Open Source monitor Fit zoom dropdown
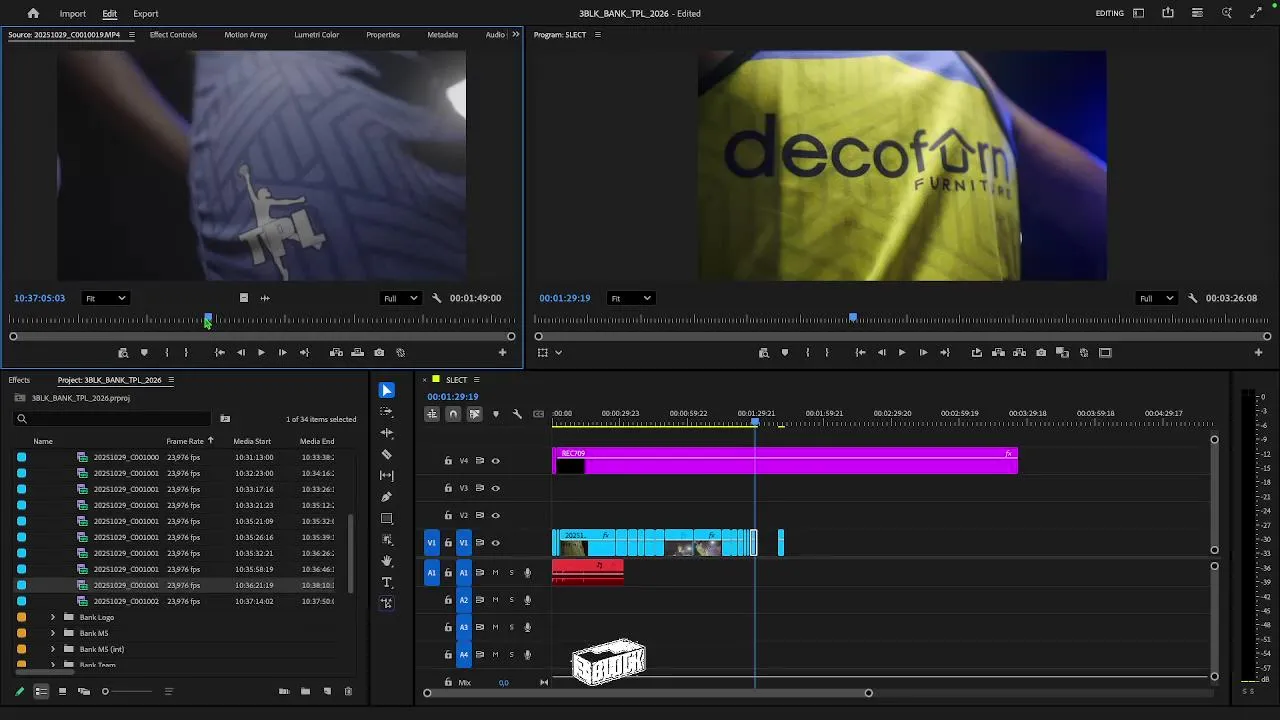 pos(105,298)
